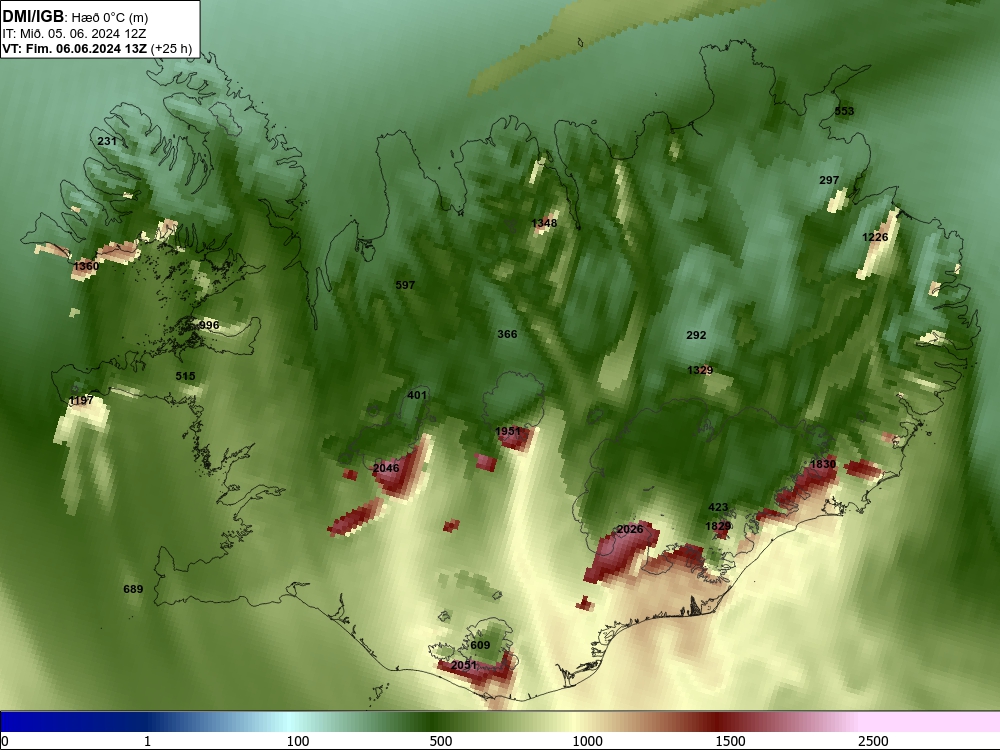The width and height of the screenshot is (1000, 750).
Task: Pick the map value 1226
Action: coord(875,237)
